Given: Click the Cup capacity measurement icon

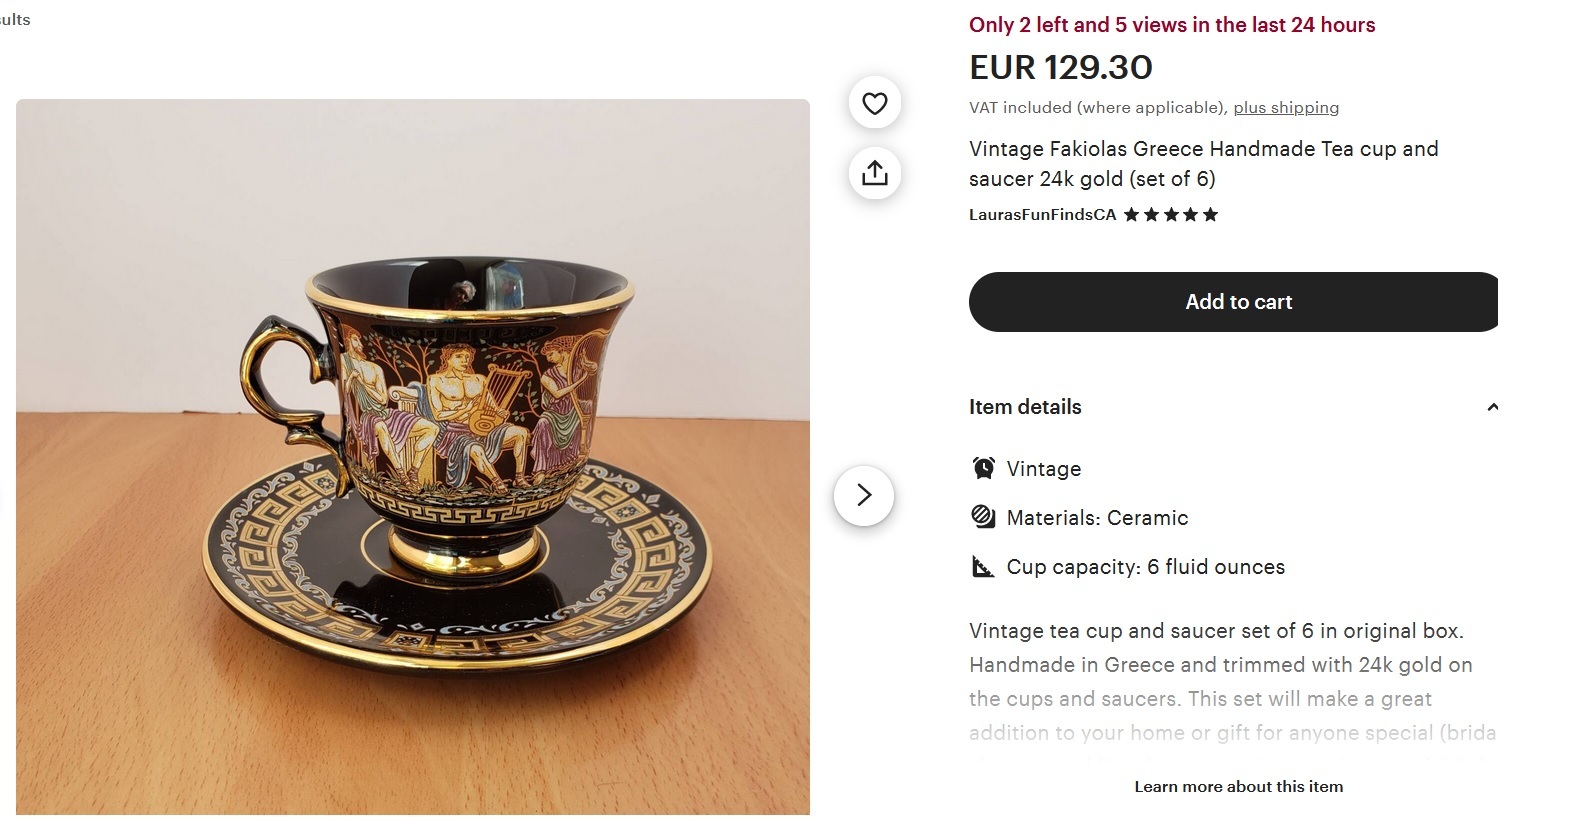Looking at the screenshot, I should pyautogui.click(x=984, y=567).
